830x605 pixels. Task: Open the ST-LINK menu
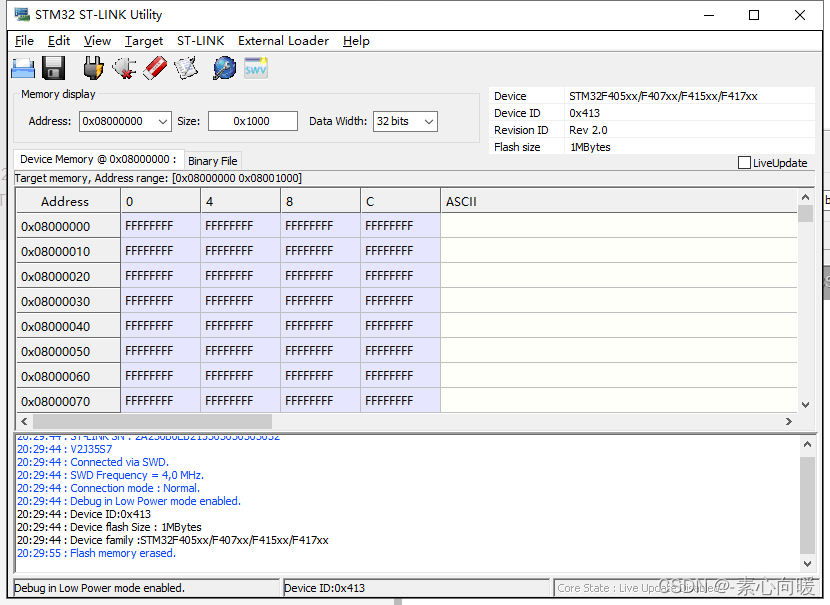pyautogui.click(x=201, y=41)
